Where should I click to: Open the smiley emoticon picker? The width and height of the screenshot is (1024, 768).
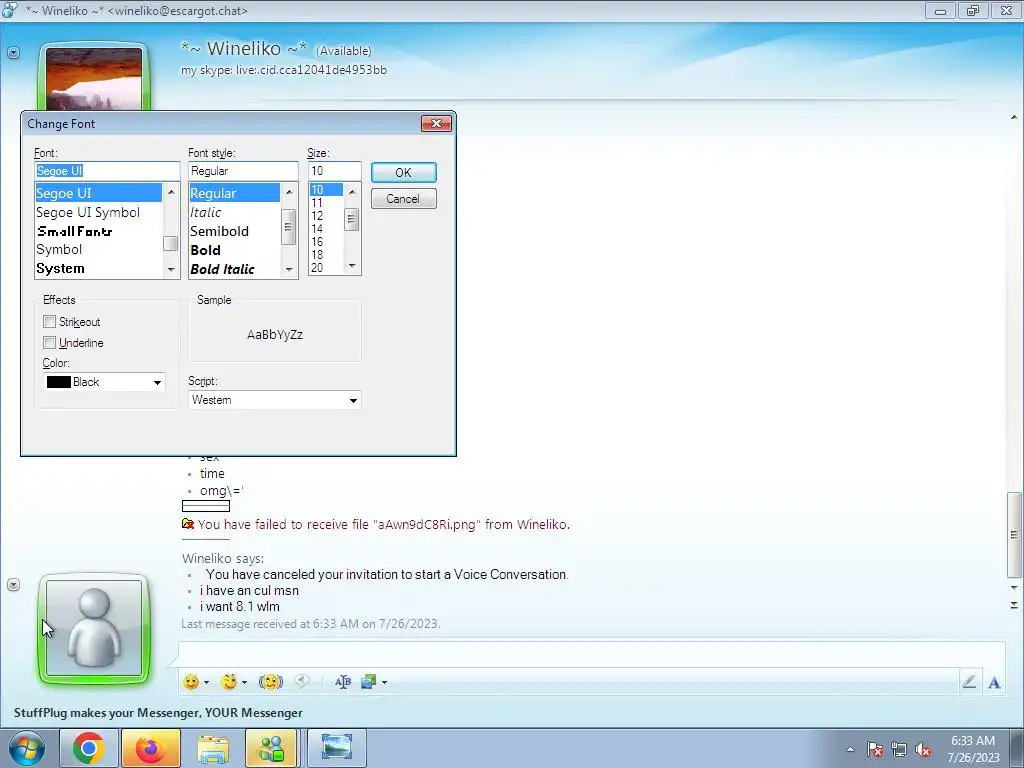191,682
